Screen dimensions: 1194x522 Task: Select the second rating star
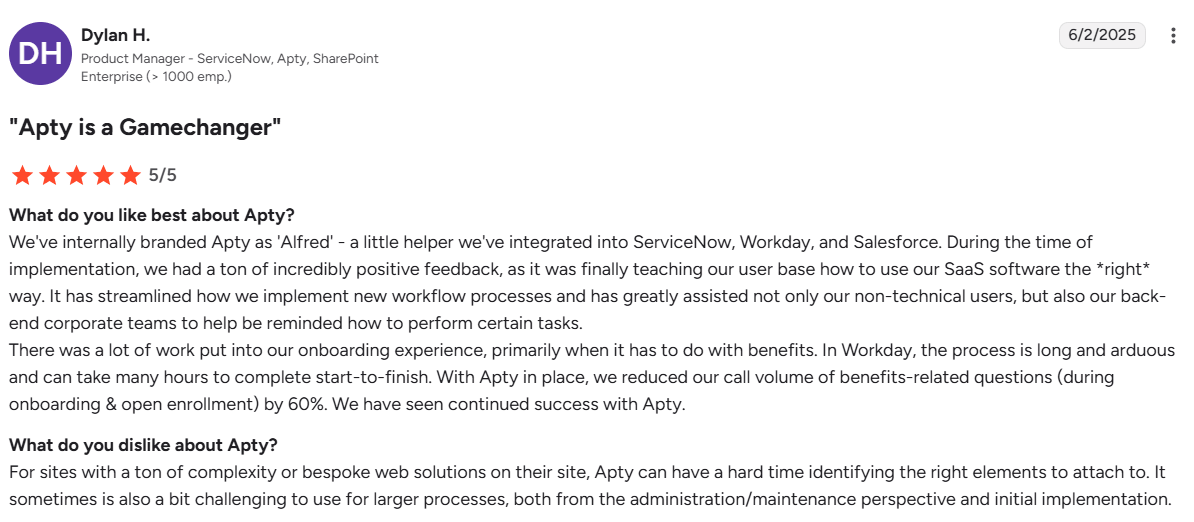[x=49, y=176]
